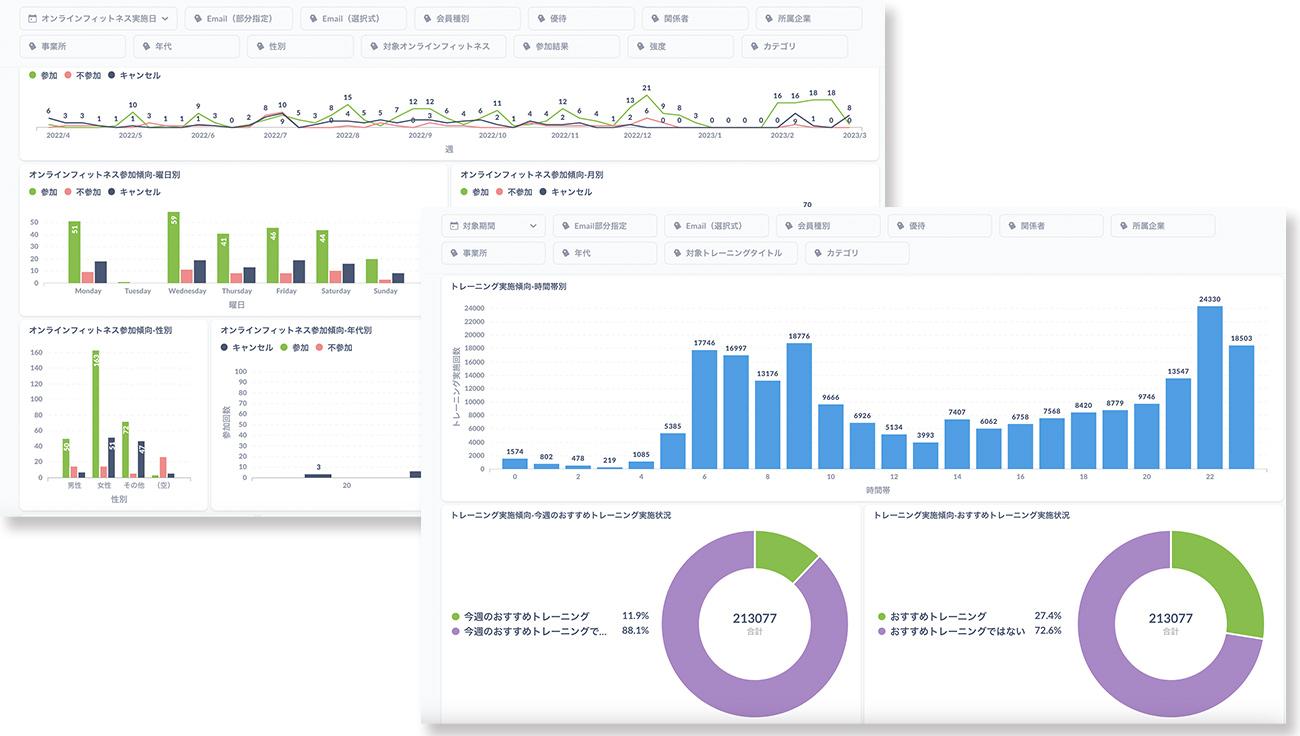Click green Wednesday bar labeled 59
Viewport: 1300px width, 736px height.
pyautogui.click(x=173, y=247)
